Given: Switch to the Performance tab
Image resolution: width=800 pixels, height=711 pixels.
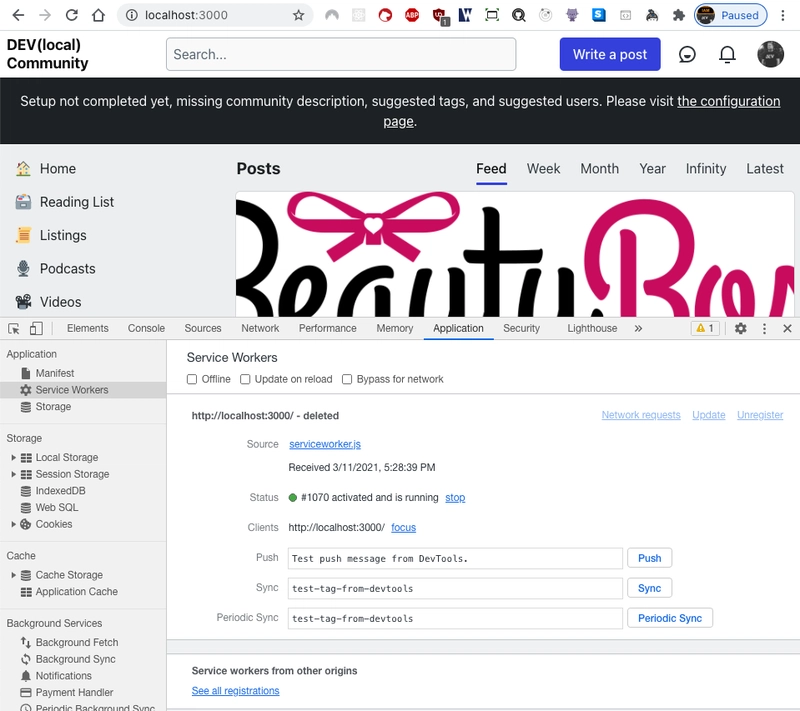Looking at the screenshot, I should point(328,328).
